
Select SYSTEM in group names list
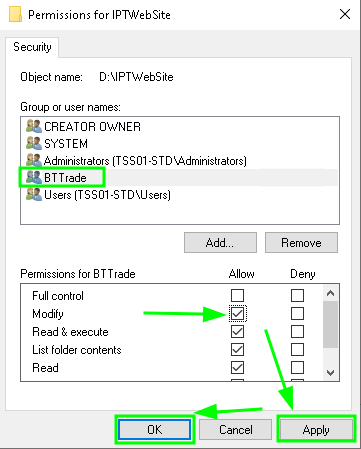click(66, 144)
